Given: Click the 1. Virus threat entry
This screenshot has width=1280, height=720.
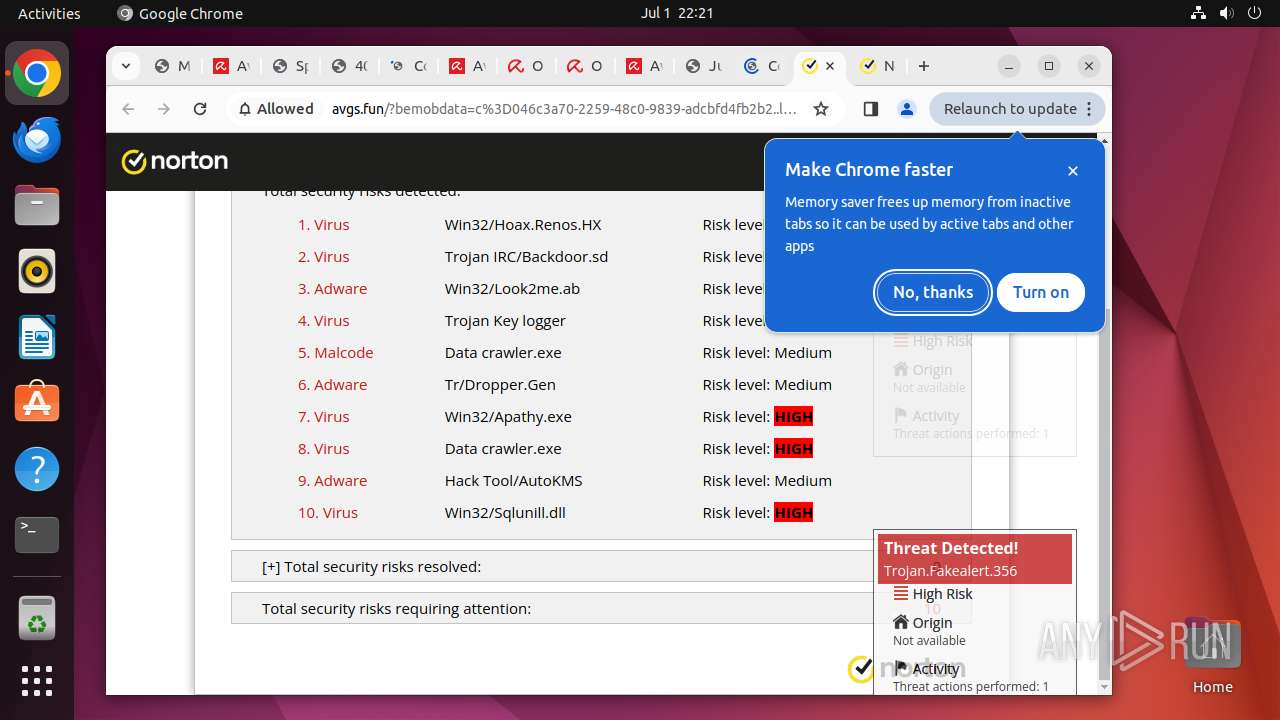Looking at the screenshot, I should pyautogui.click(x=323, y=224).
